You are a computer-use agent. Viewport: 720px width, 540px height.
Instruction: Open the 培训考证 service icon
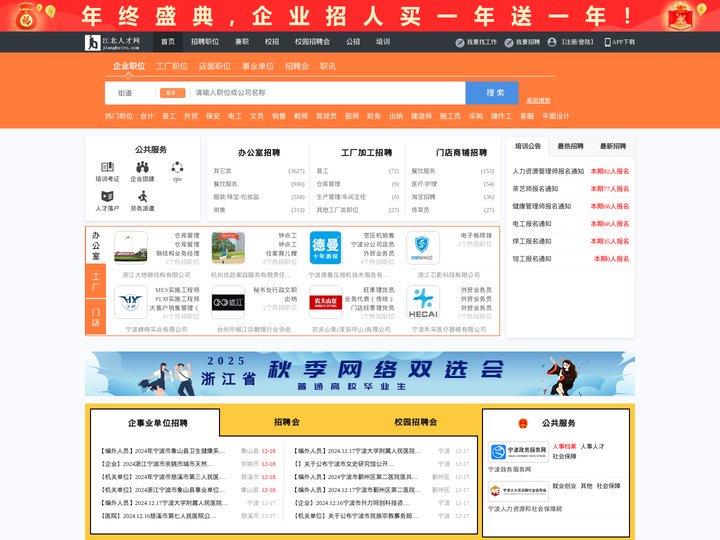[x=107, y=172]
